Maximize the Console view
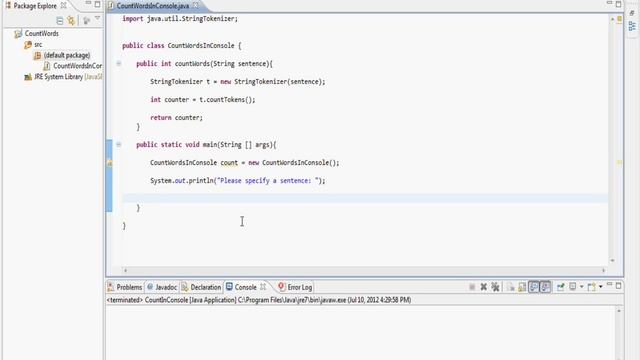The width and height of the screenshot is (640, 360). [x=618, y=286]
